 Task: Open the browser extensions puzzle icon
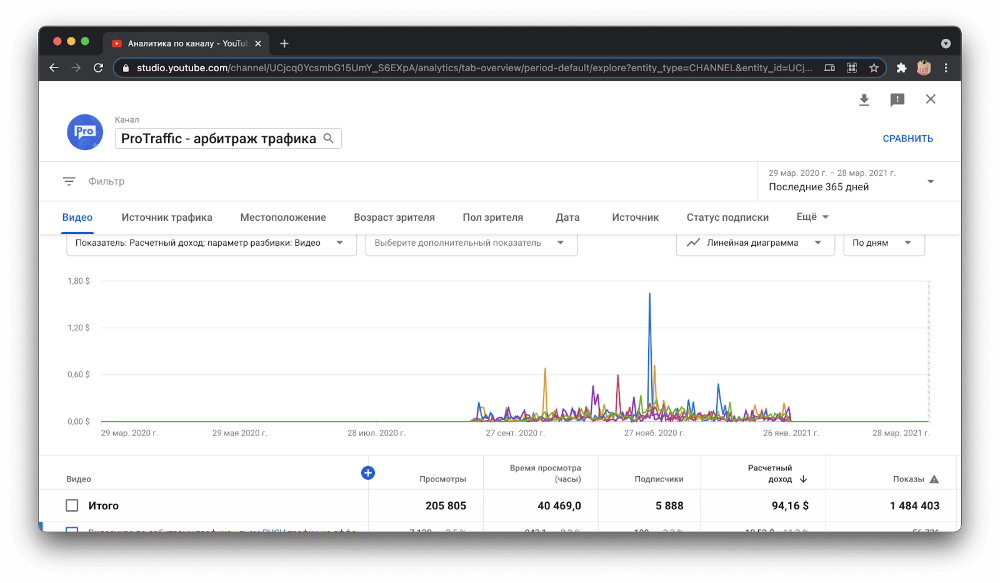click(901, 68)
